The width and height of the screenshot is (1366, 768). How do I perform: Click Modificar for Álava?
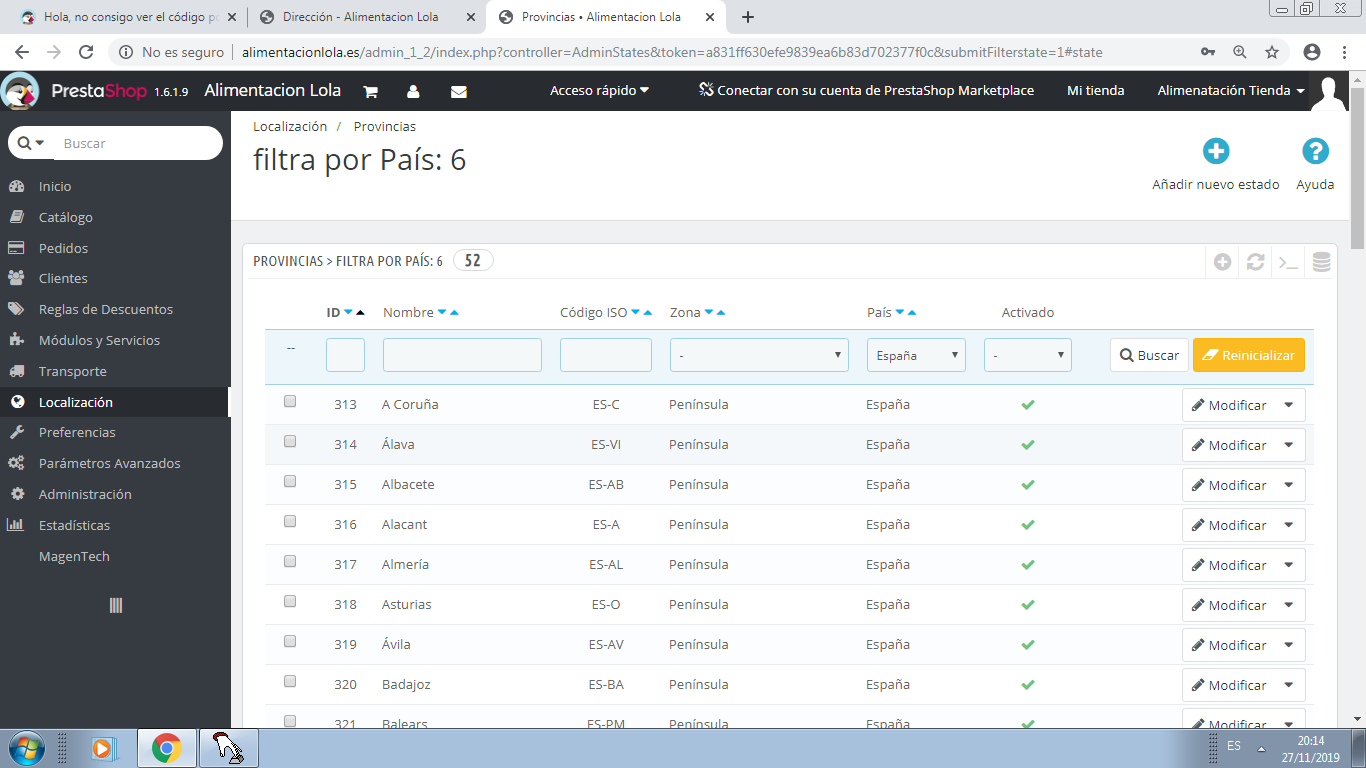[x=1228, y=445]
